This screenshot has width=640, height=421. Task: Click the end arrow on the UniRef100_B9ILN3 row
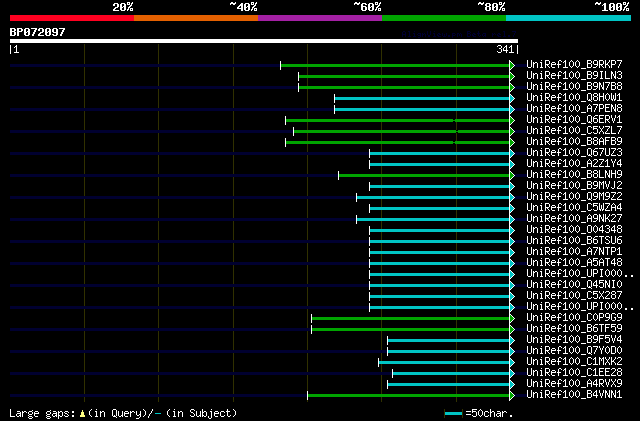[512, 76]
